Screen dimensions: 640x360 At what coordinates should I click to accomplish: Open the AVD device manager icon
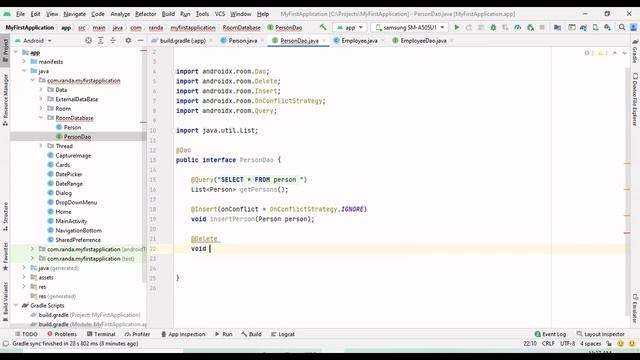(596, 27)
